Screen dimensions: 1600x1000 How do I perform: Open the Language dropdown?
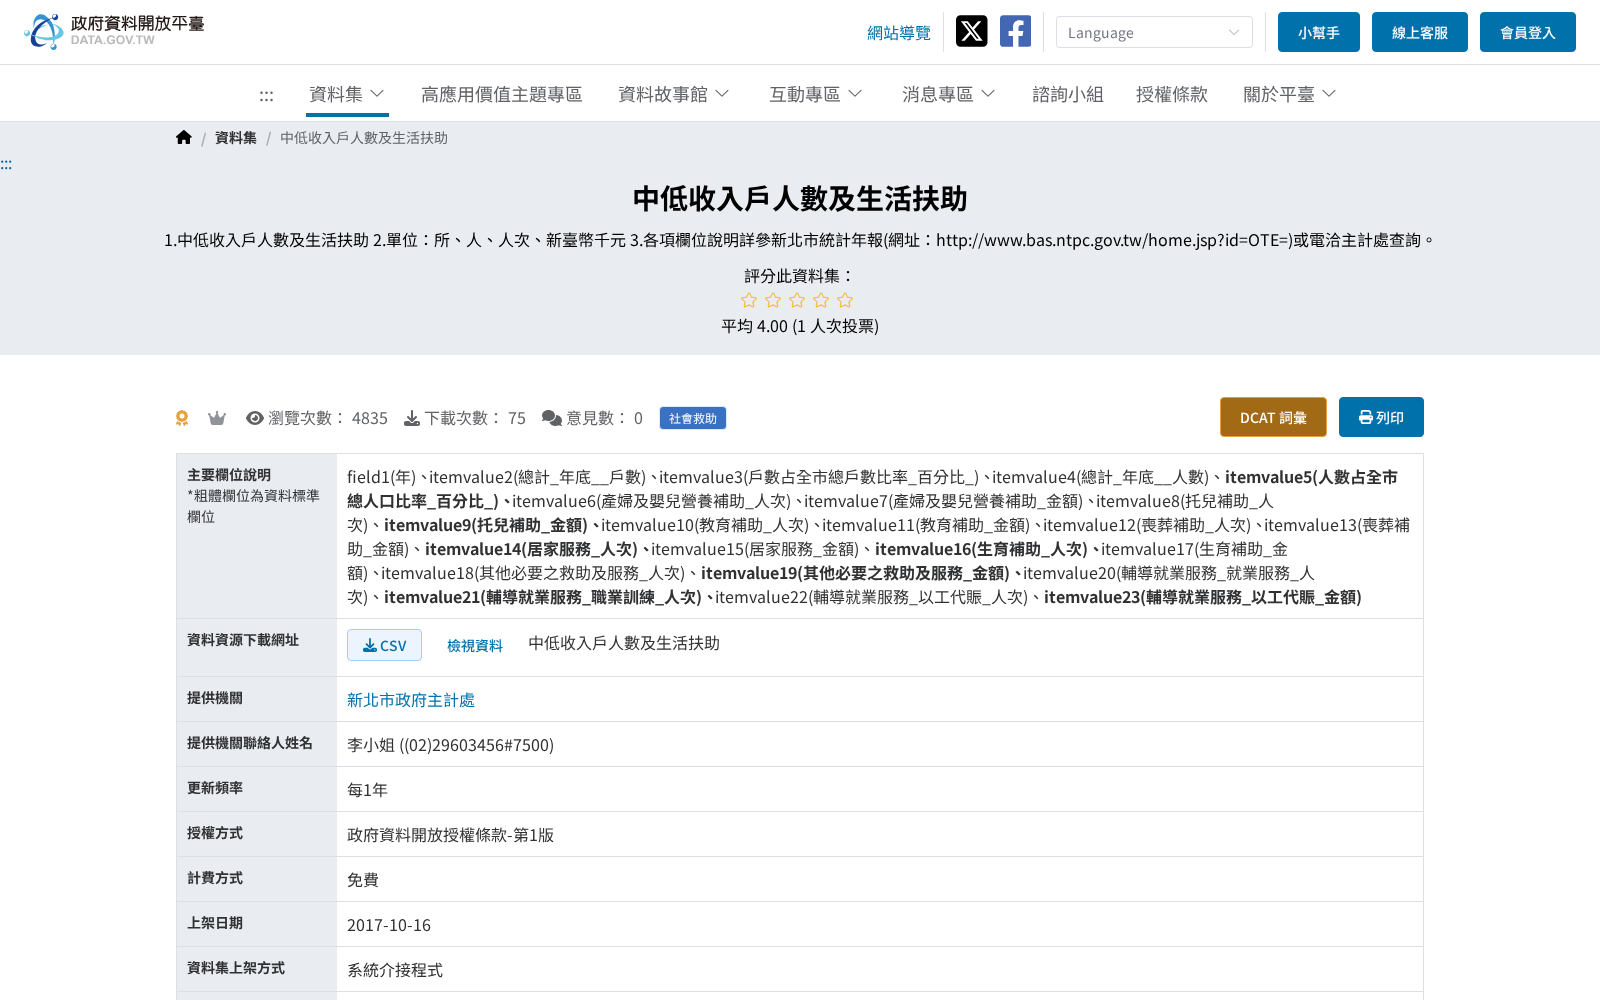[1154, 32]
